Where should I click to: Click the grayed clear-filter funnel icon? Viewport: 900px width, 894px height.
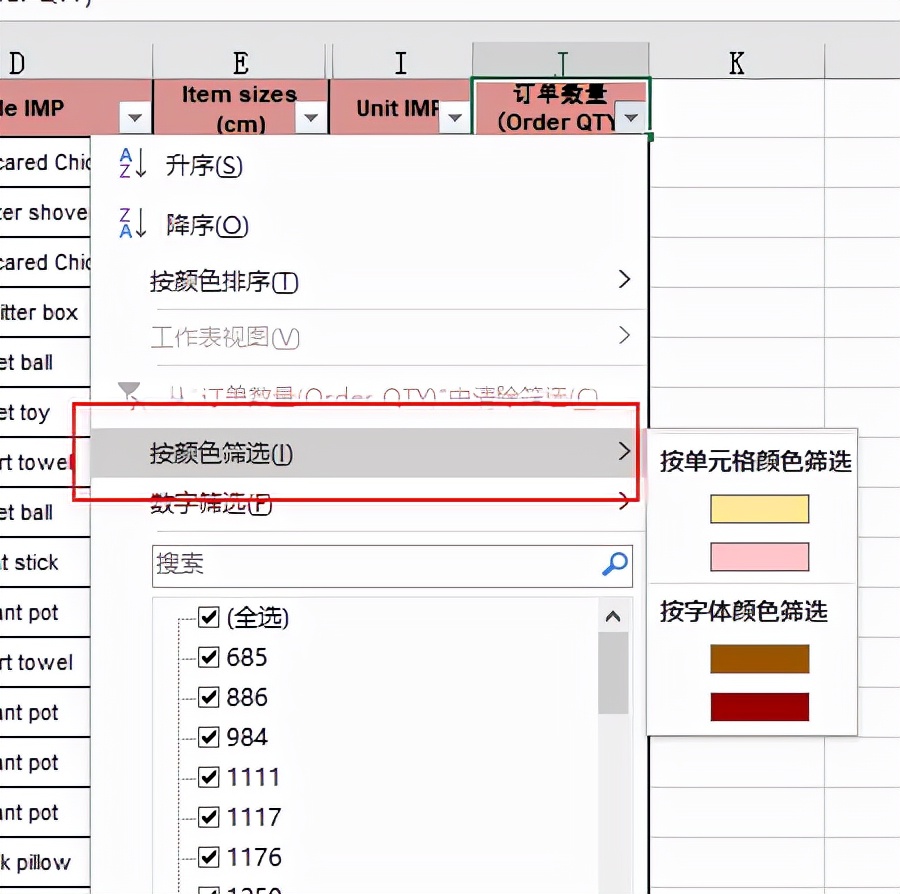click(x=130, y=390)
